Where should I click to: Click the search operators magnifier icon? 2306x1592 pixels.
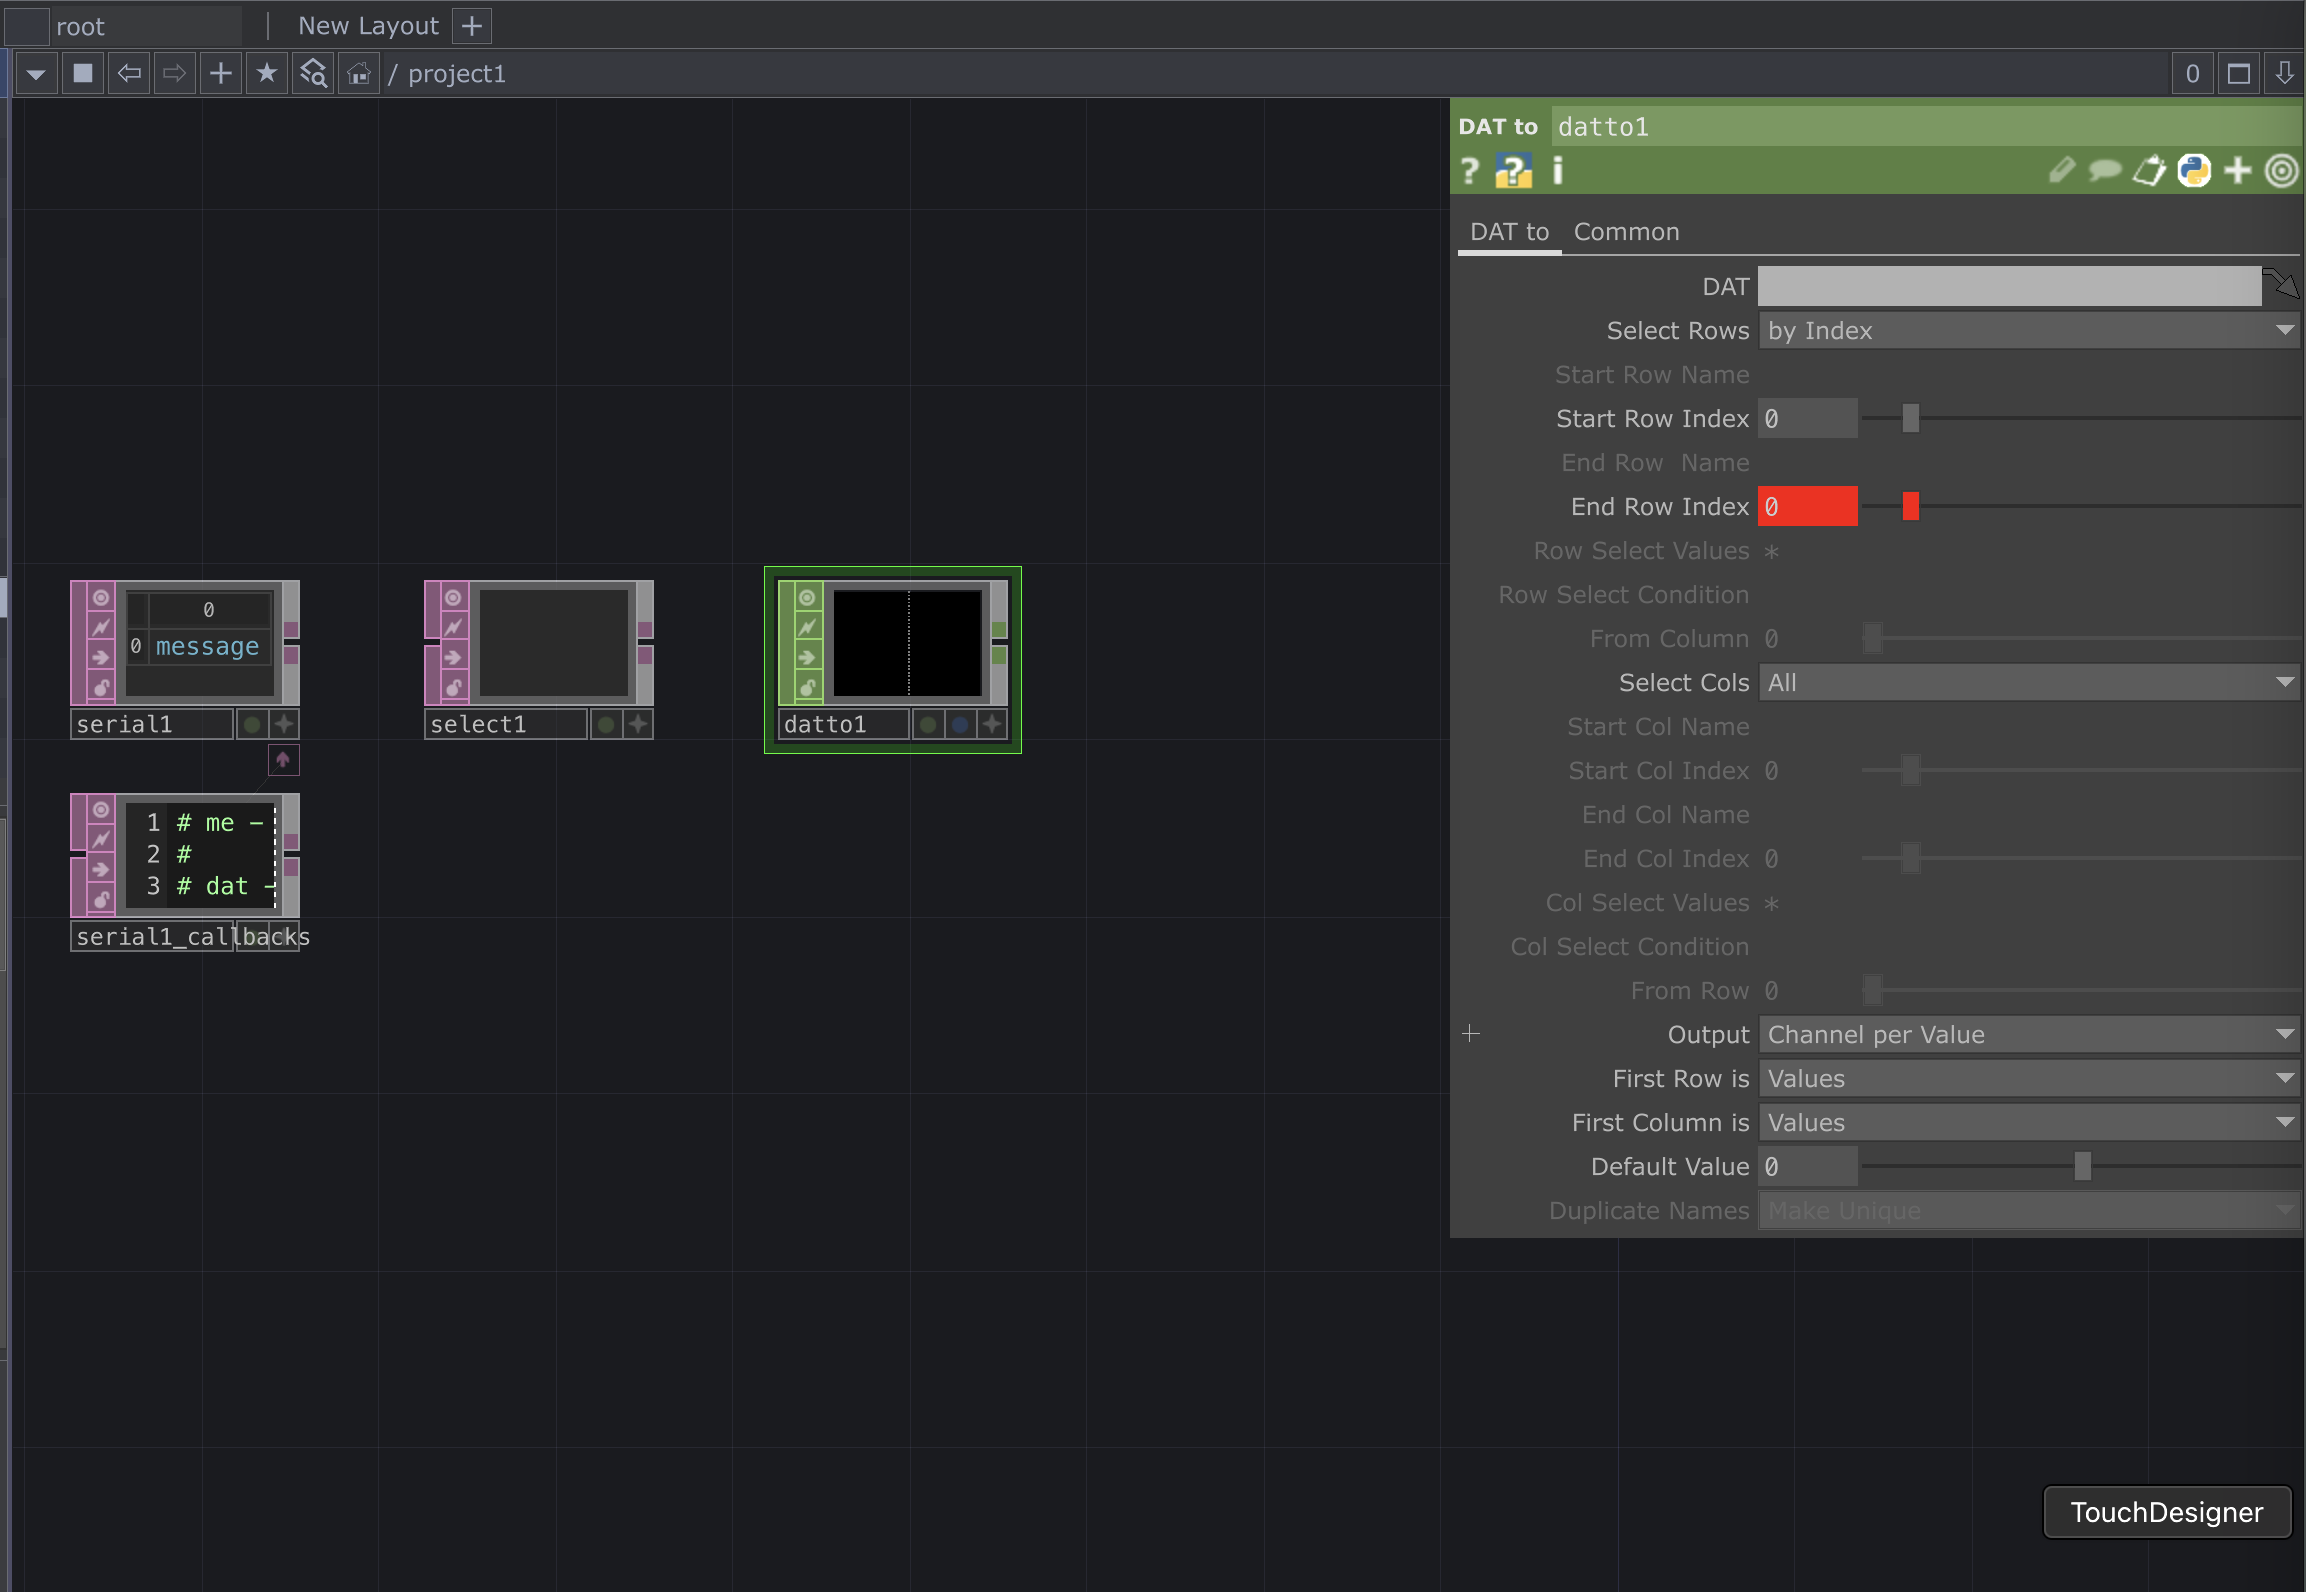point(313,73)
